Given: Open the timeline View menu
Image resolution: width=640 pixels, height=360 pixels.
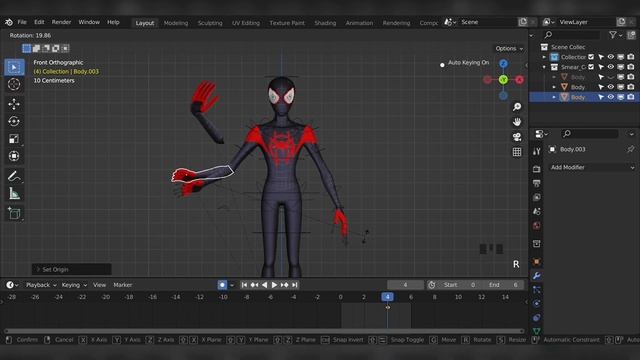Looking at the screenshot, I should pos(99,285).
